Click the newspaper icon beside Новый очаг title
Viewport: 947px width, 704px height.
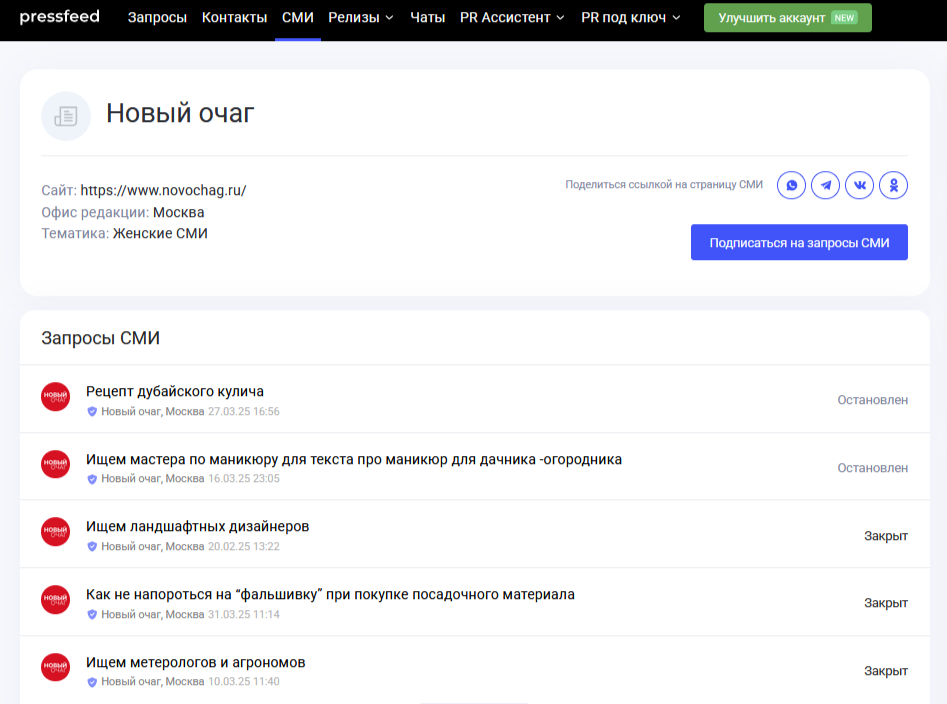66,116
